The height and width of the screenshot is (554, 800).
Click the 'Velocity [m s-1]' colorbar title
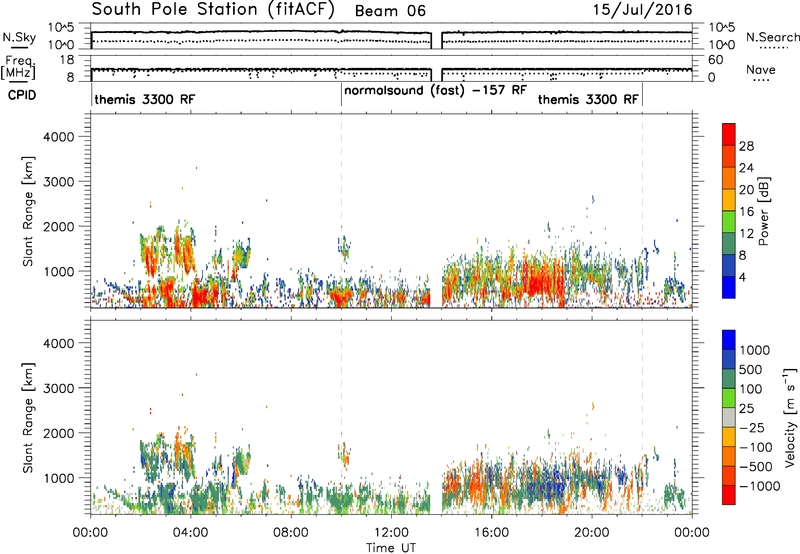coord(791,417)
